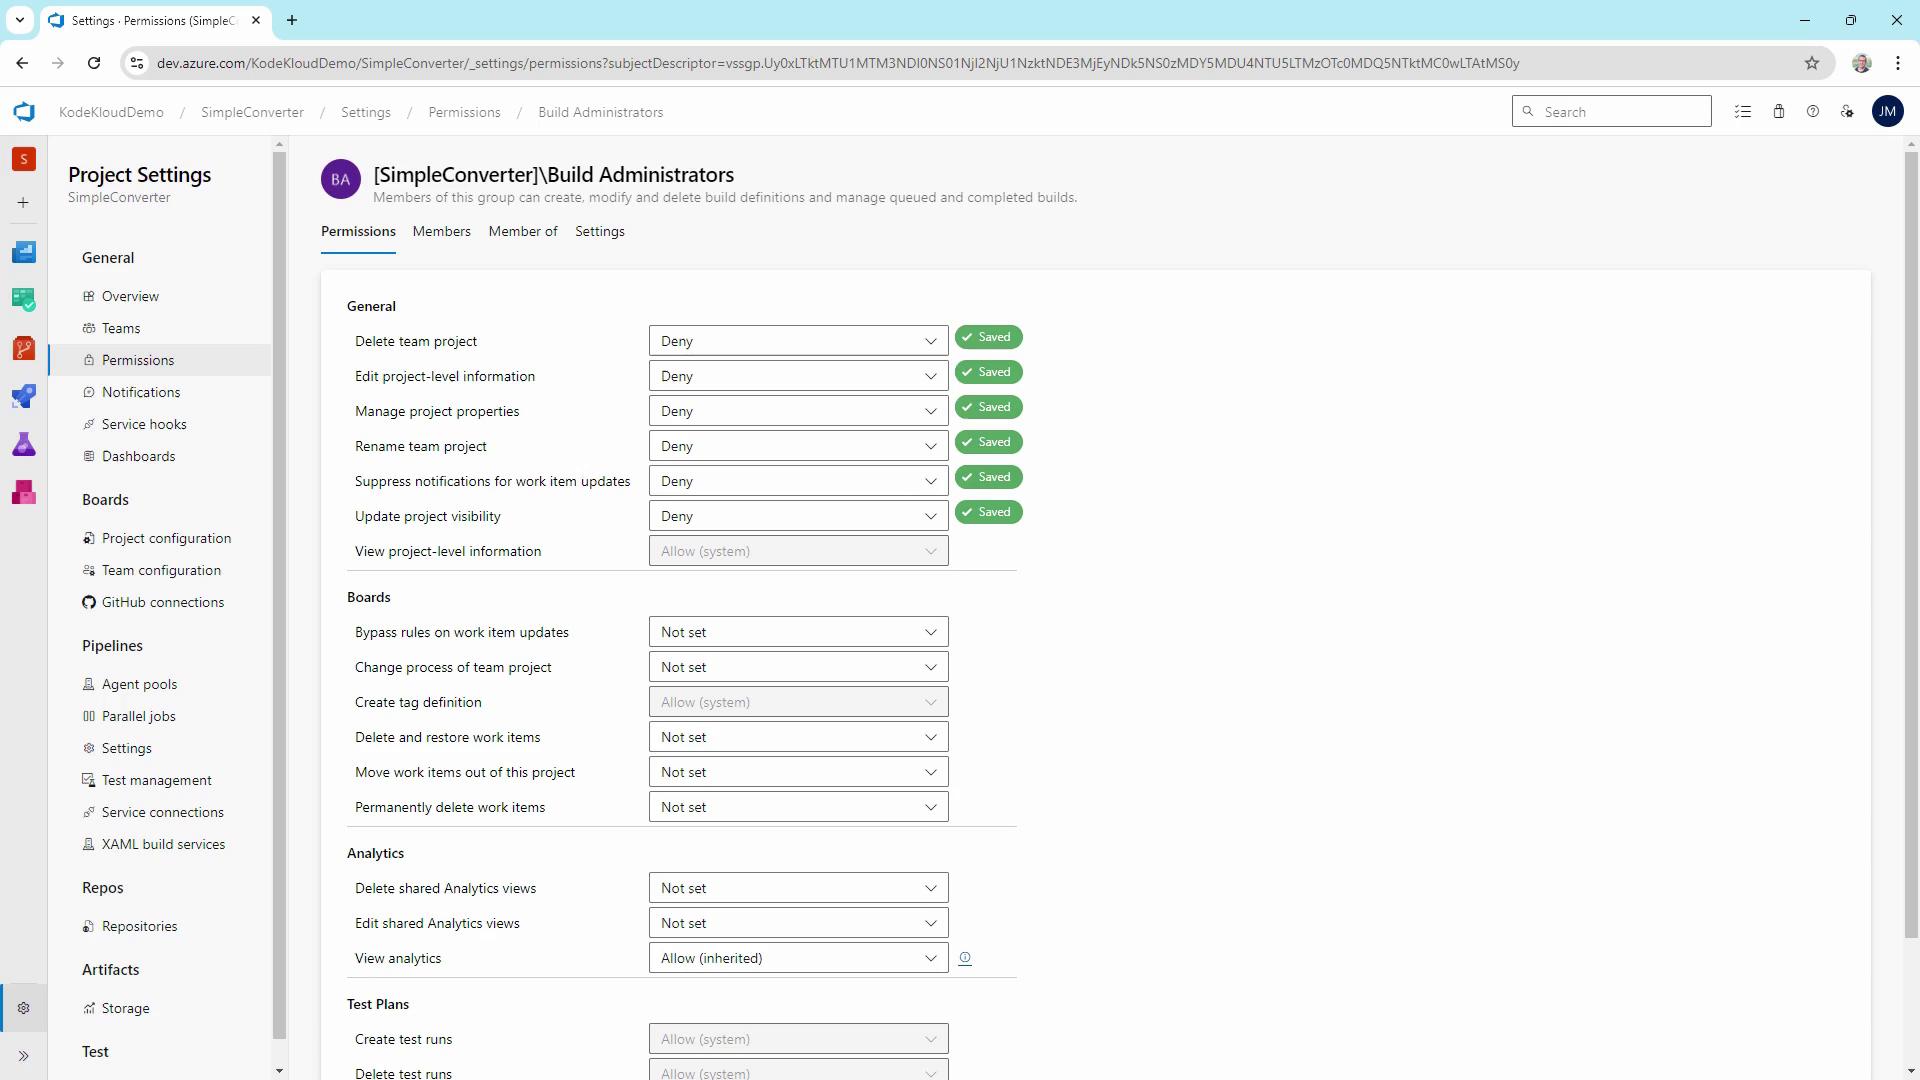Open Bypass rules on work item updates dropdown

(798, 632)
